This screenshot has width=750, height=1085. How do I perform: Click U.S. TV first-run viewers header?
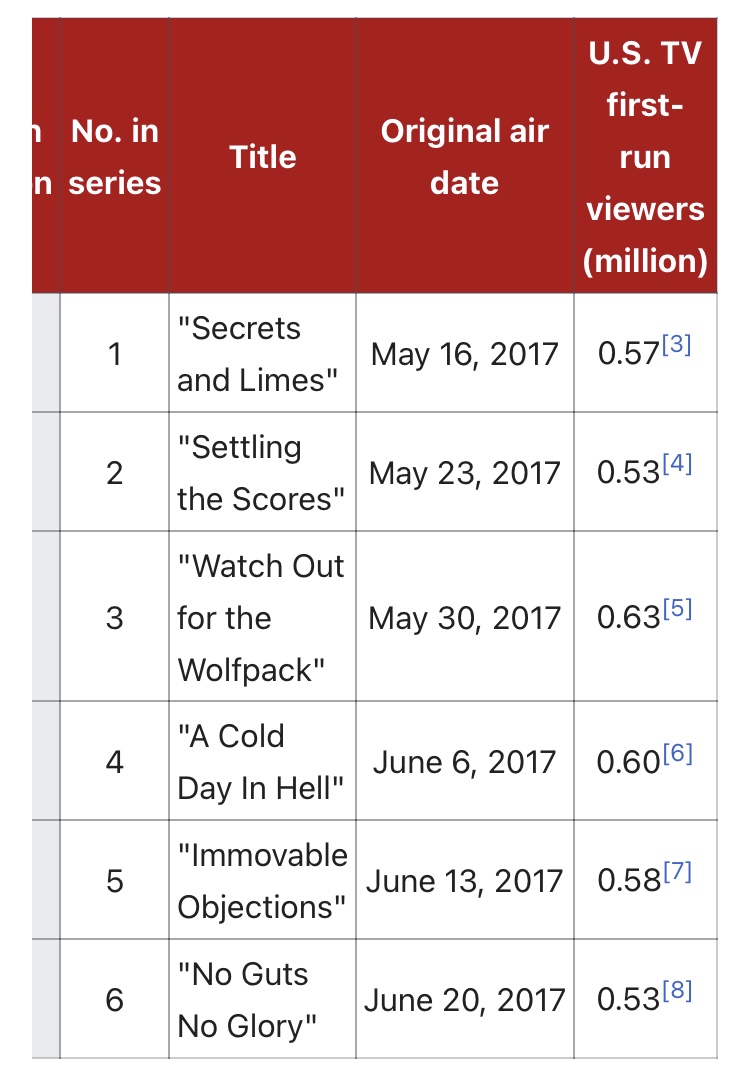(x=646, y=156)
